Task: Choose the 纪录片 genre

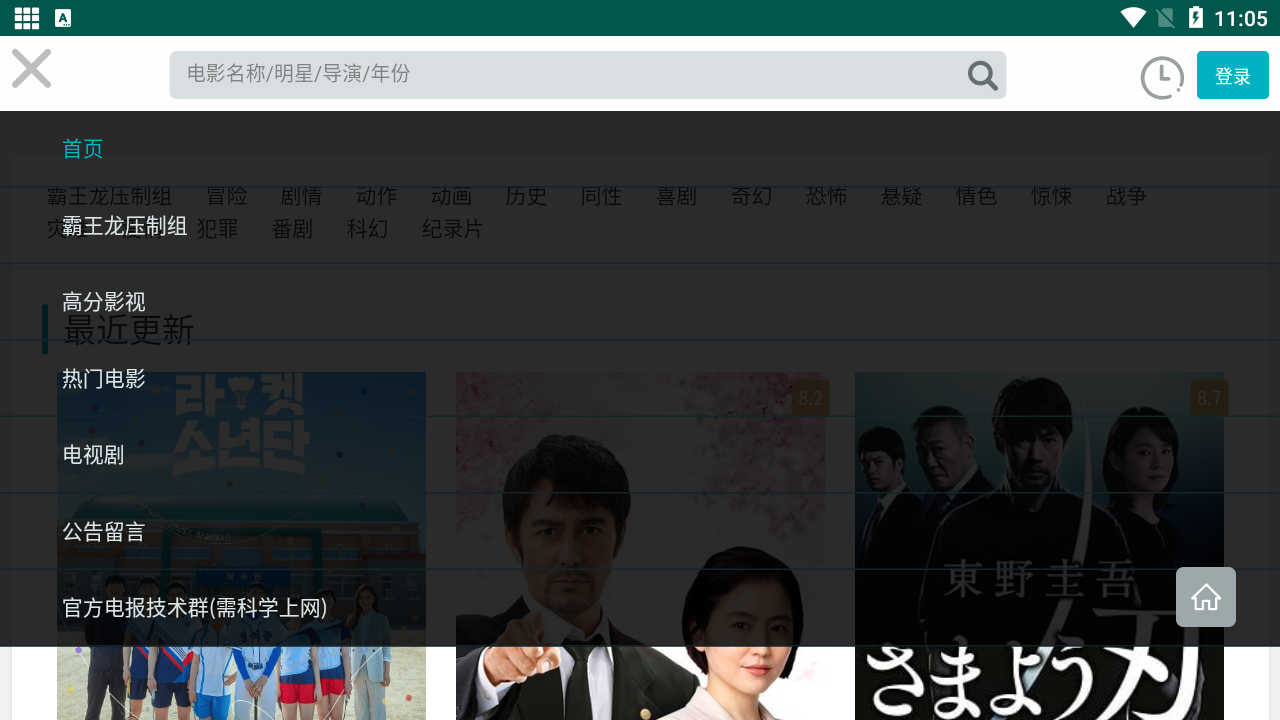Action: pyautogui.click(x=452, y=229)
